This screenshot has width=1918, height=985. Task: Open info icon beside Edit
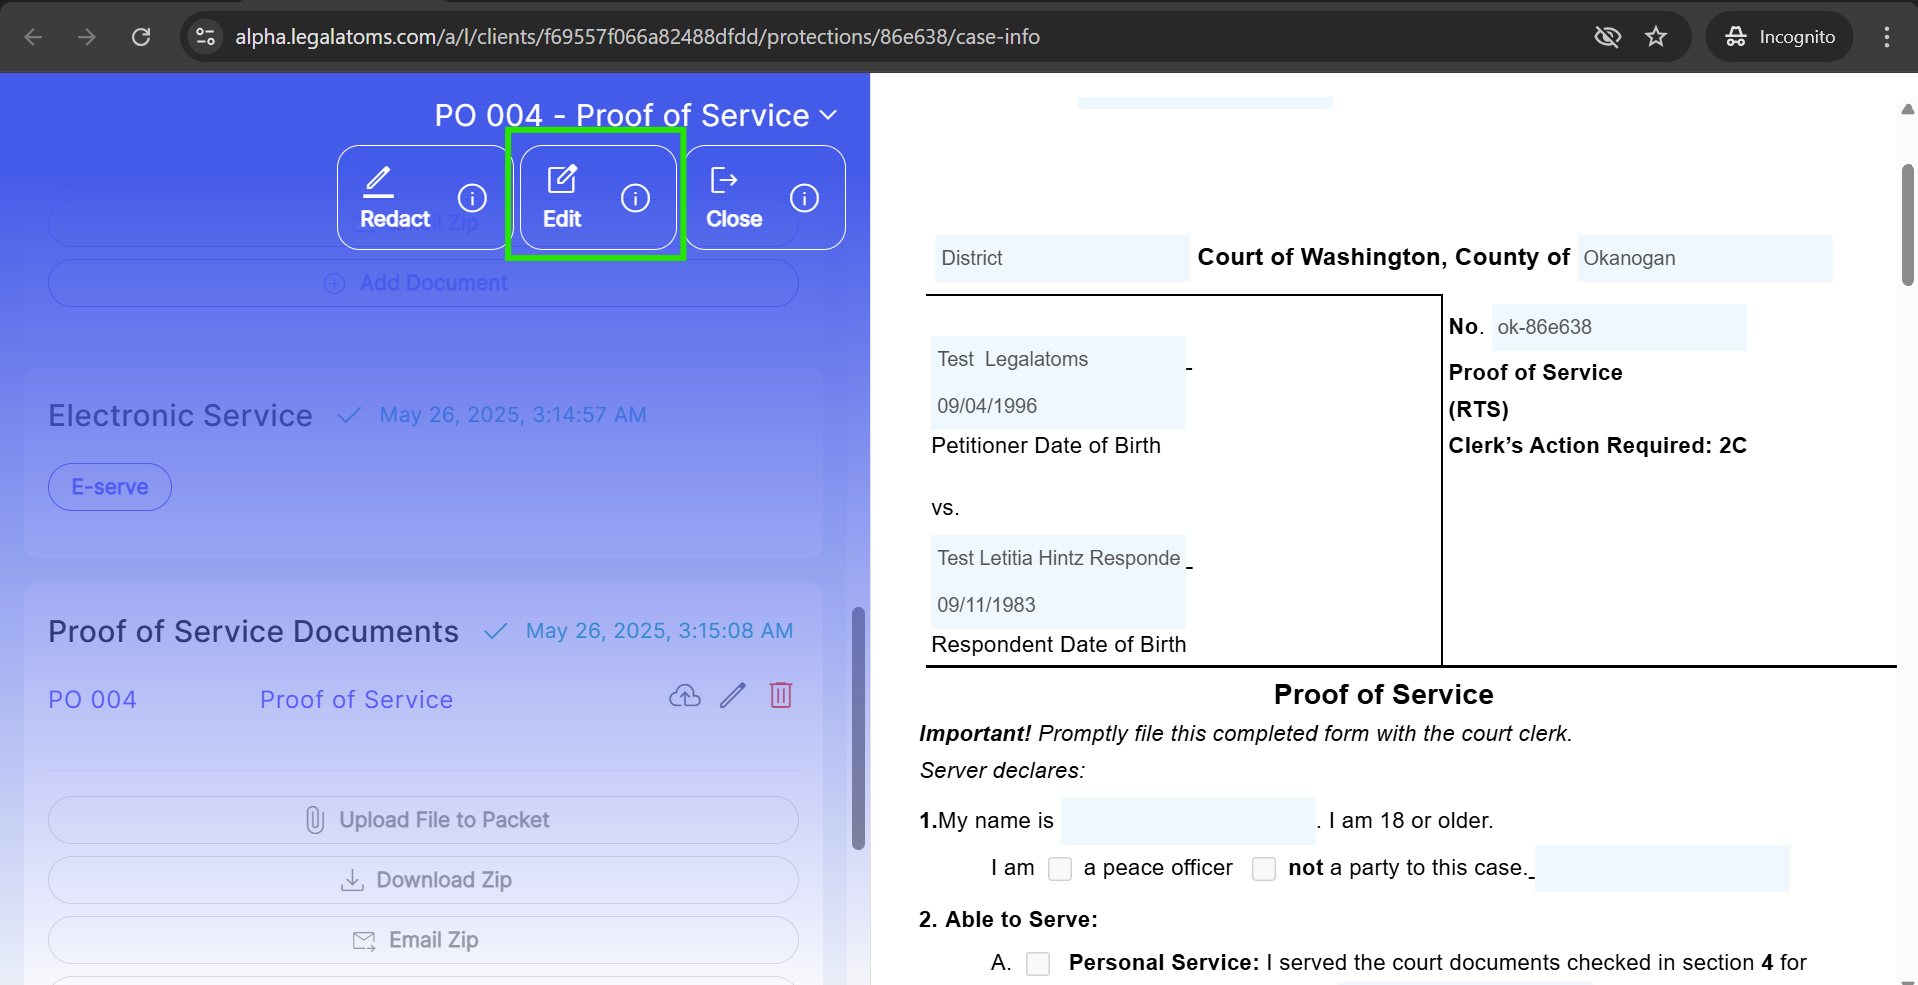point(635,198)
